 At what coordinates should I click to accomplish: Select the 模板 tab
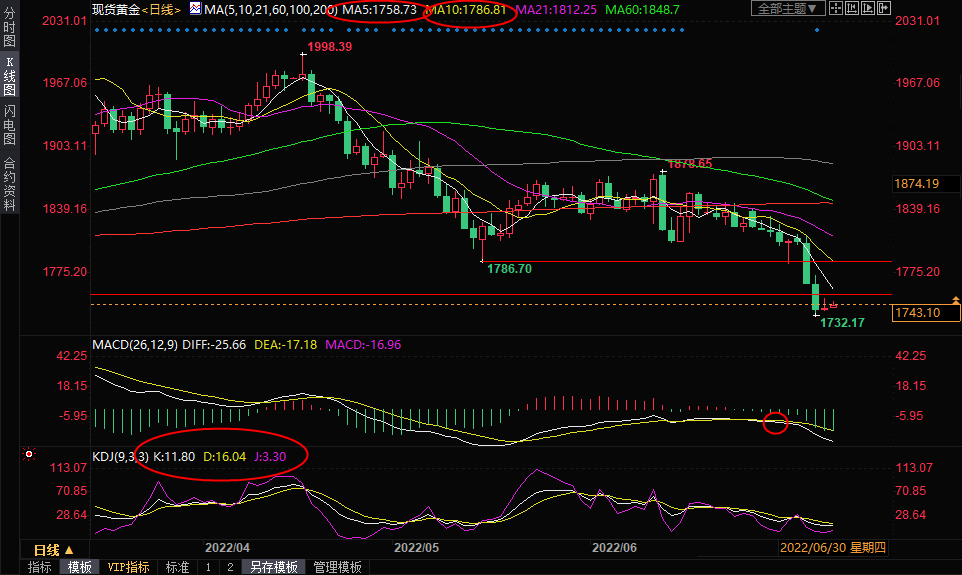(x=80, y=567)
